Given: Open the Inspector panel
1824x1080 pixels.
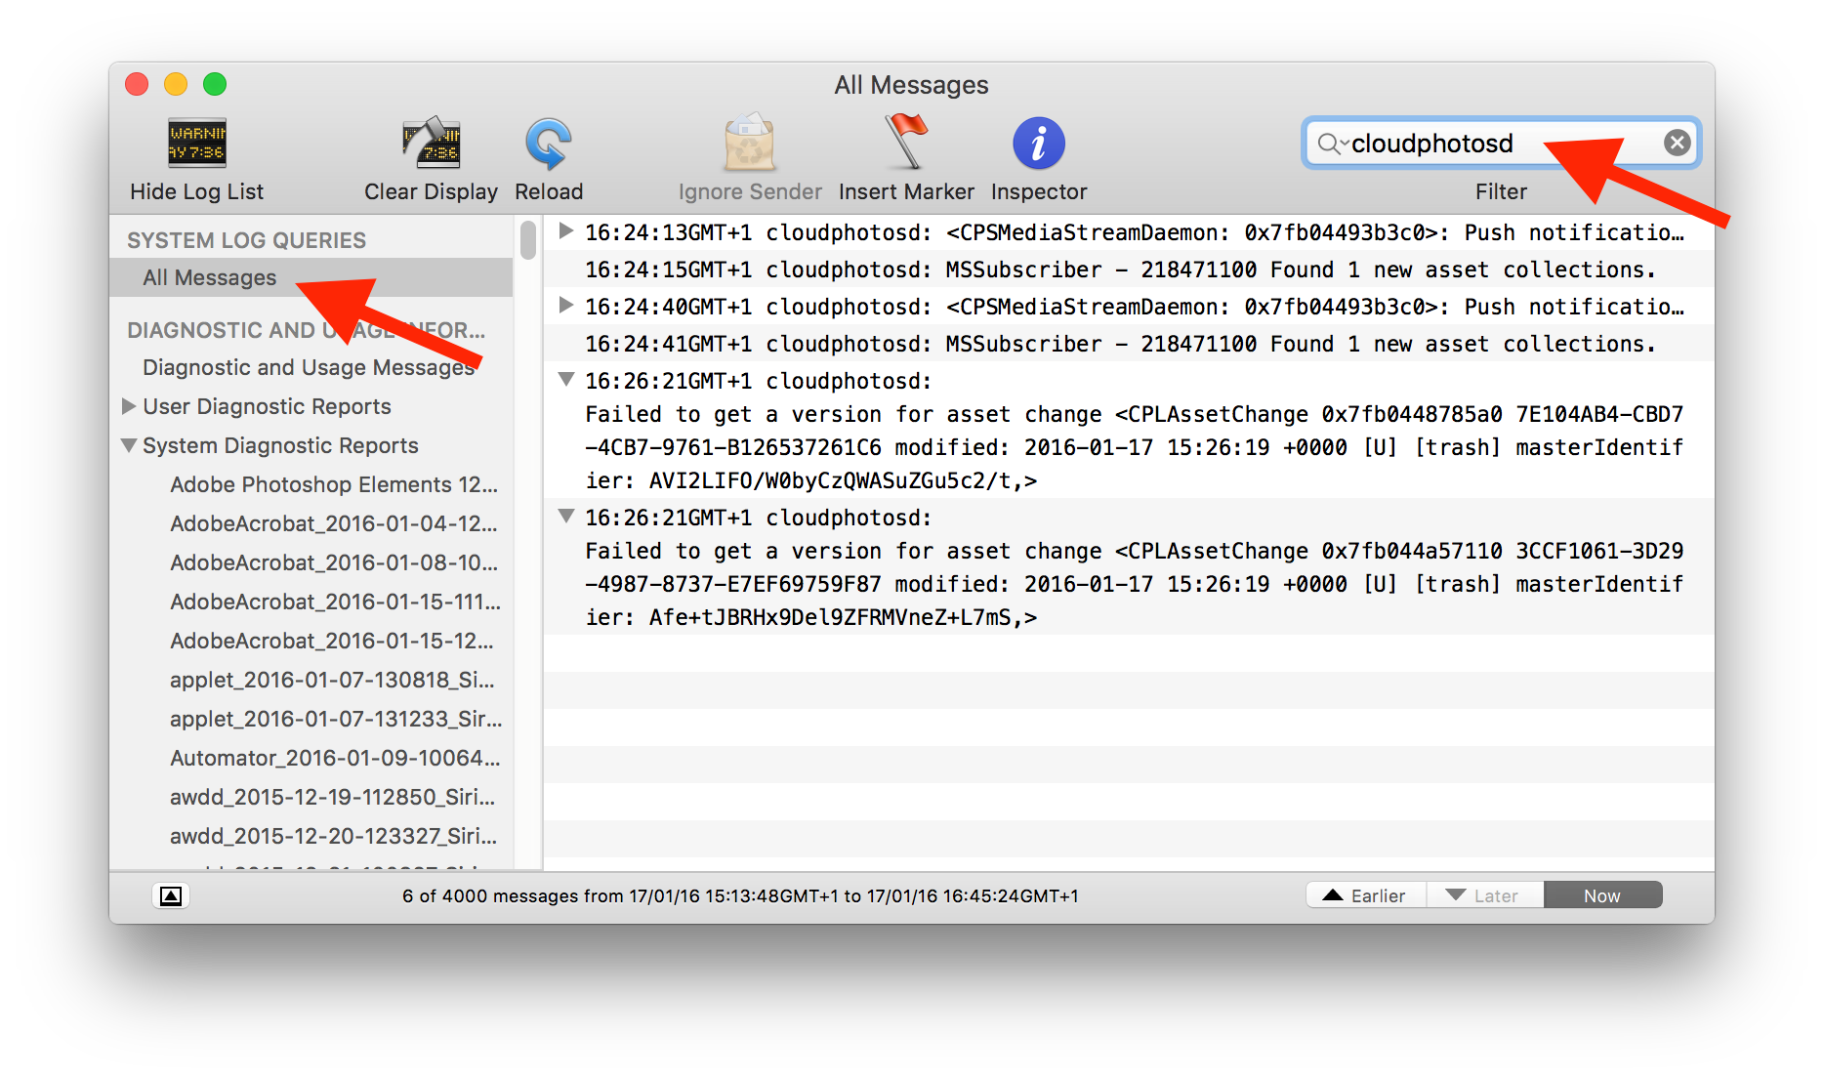Looking at the screenshot, I should tap(1038, 143).
